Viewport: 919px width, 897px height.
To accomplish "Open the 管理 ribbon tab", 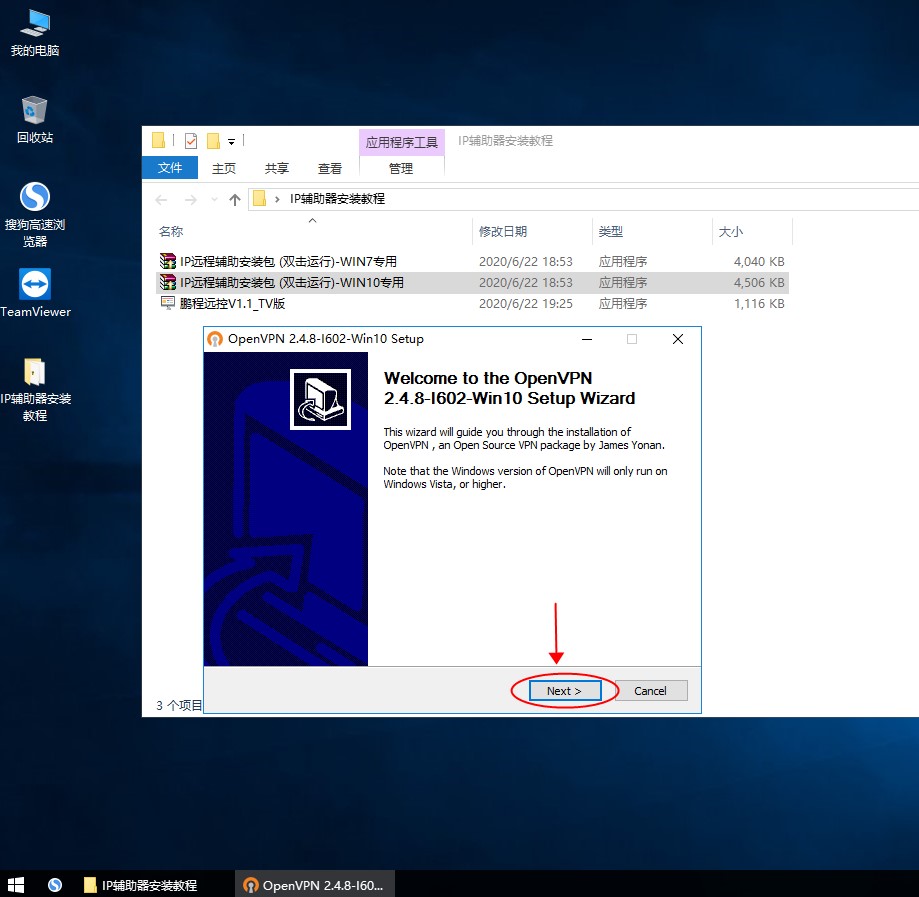I will coord(401,168).
